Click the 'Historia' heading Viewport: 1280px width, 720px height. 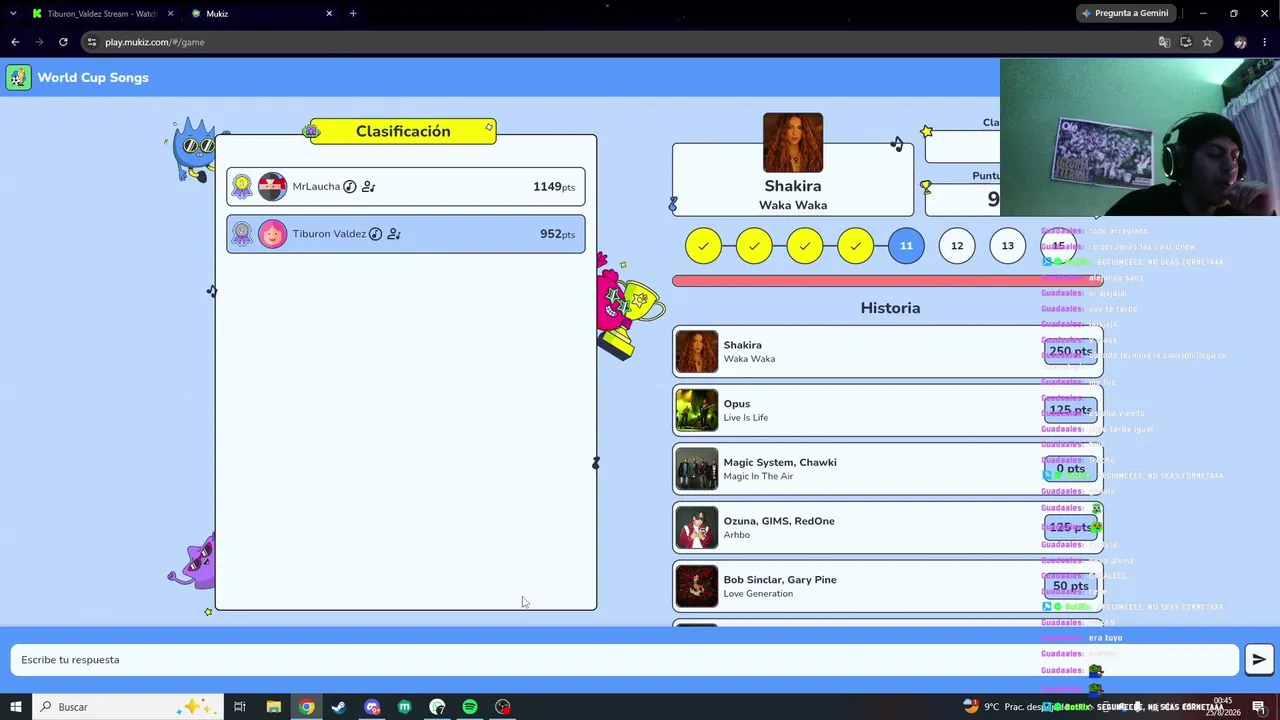click(890, 308)
